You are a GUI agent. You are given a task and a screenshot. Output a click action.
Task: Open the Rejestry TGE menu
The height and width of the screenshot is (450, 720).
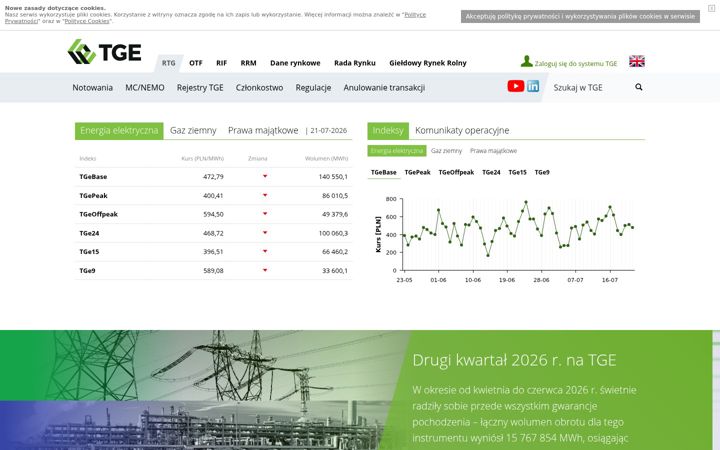[x=200, y=87]
